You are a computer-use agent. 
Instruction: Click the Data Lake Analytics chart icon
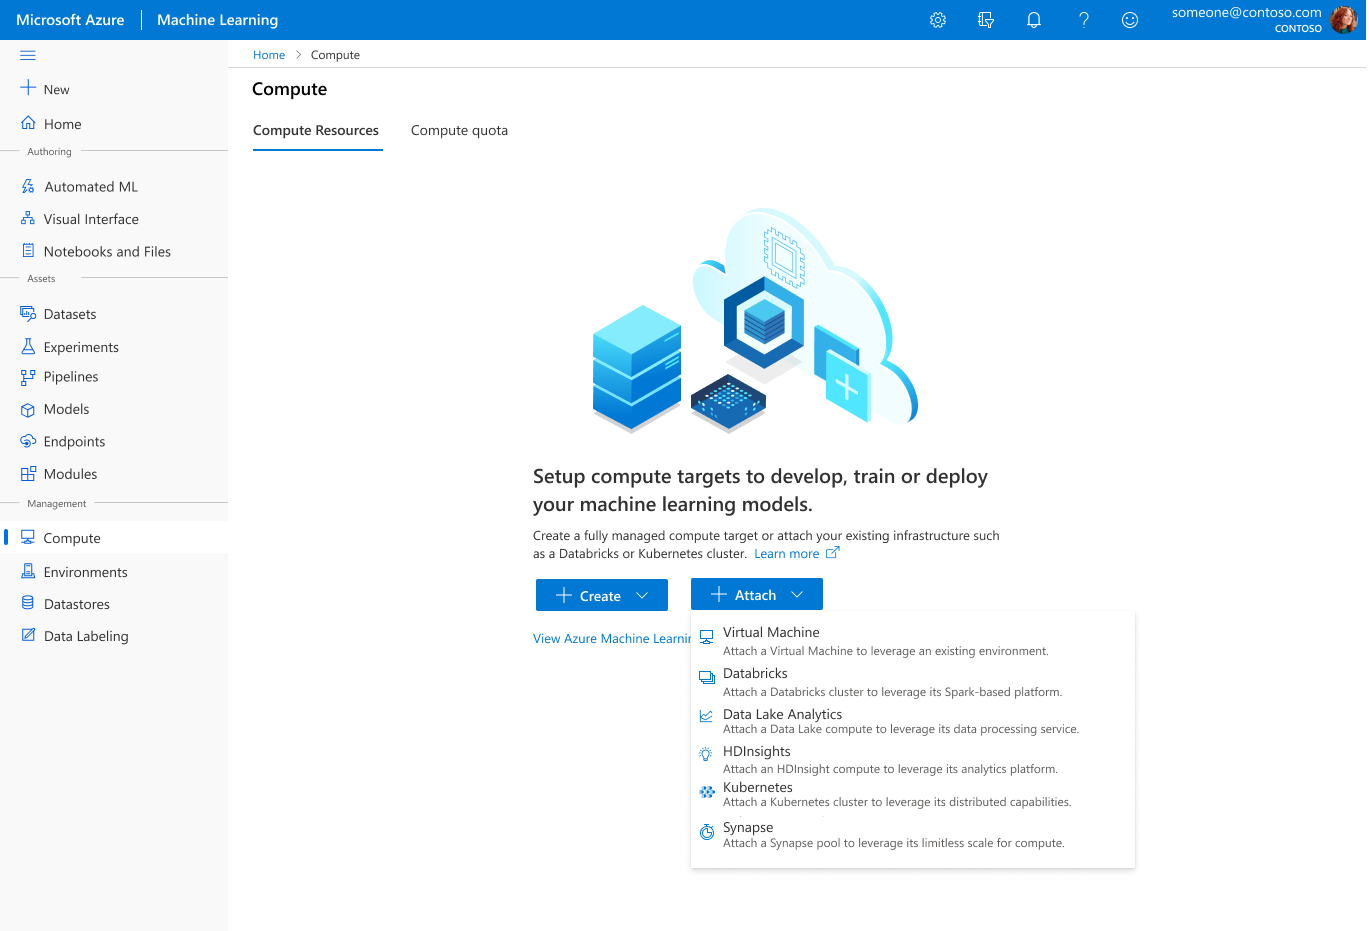(x=707, y=716)
